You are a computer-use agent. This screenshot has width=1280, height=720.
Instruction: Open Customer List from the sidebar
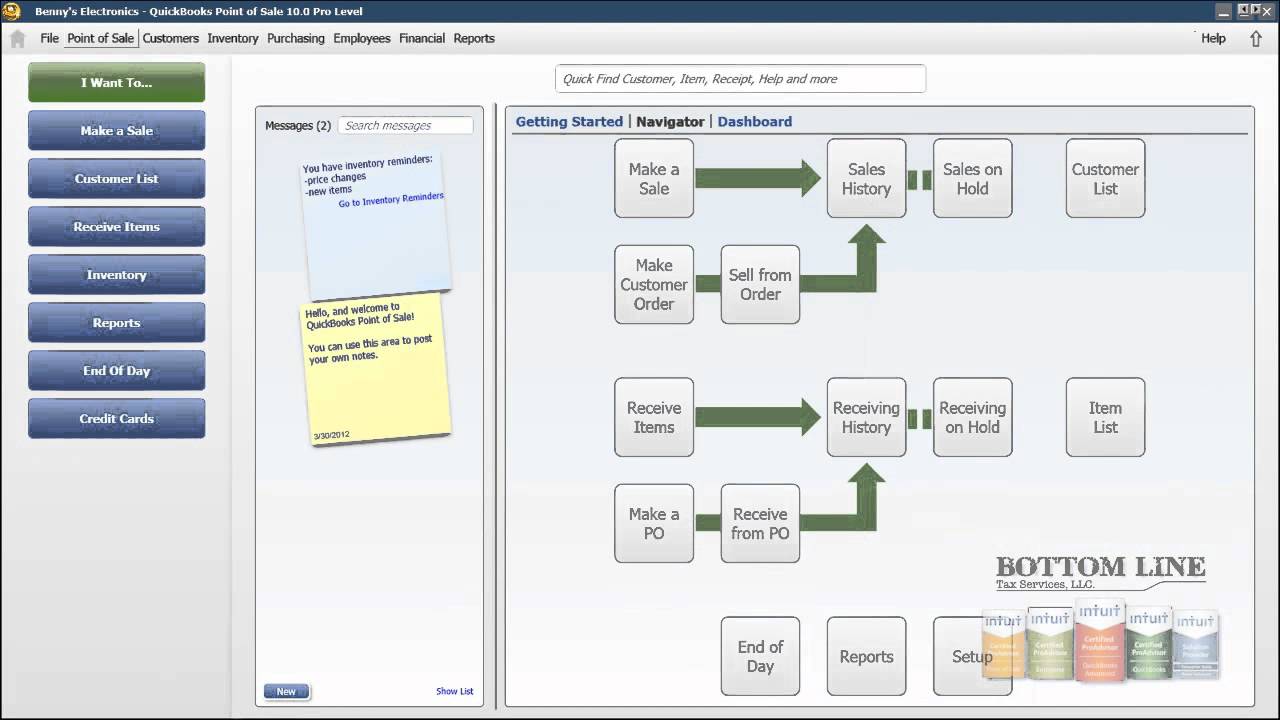(x=117, y=178)
